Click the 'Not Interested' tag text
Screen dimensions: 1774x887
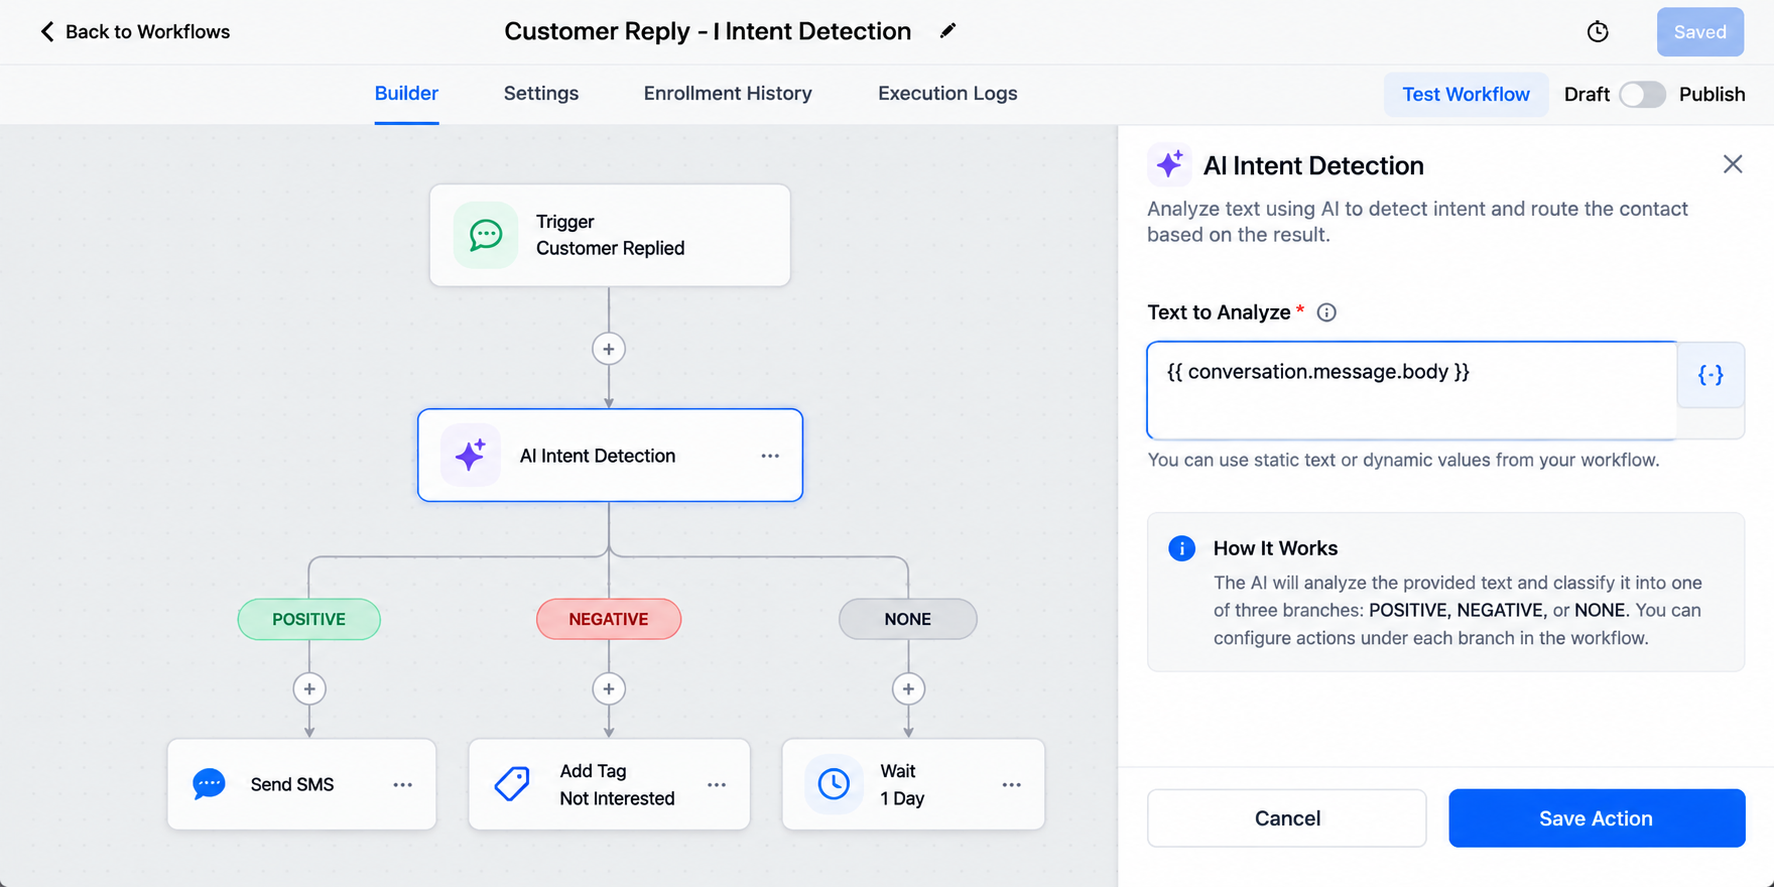coord(617,798)
